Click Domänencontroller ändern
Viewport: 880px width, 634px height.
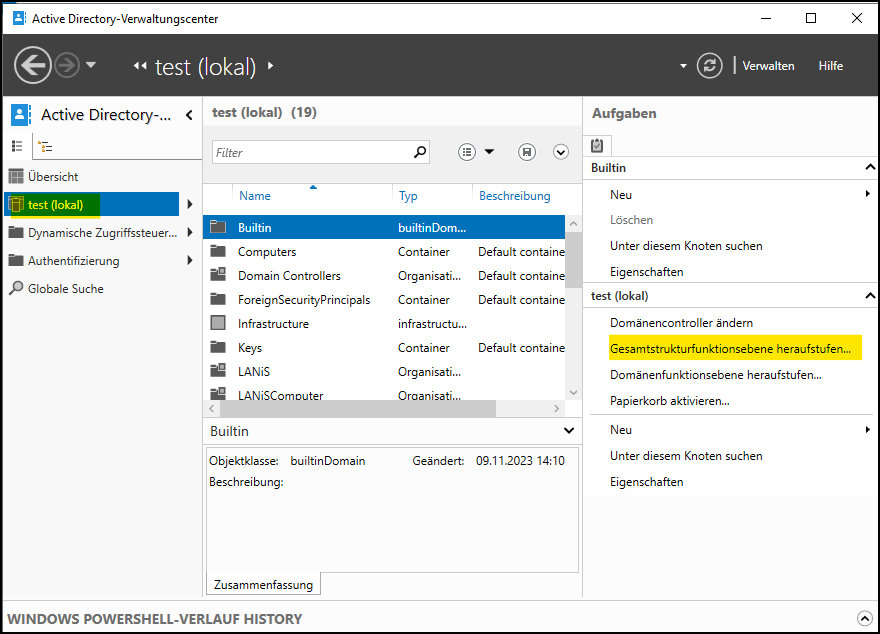pos(681,323)
